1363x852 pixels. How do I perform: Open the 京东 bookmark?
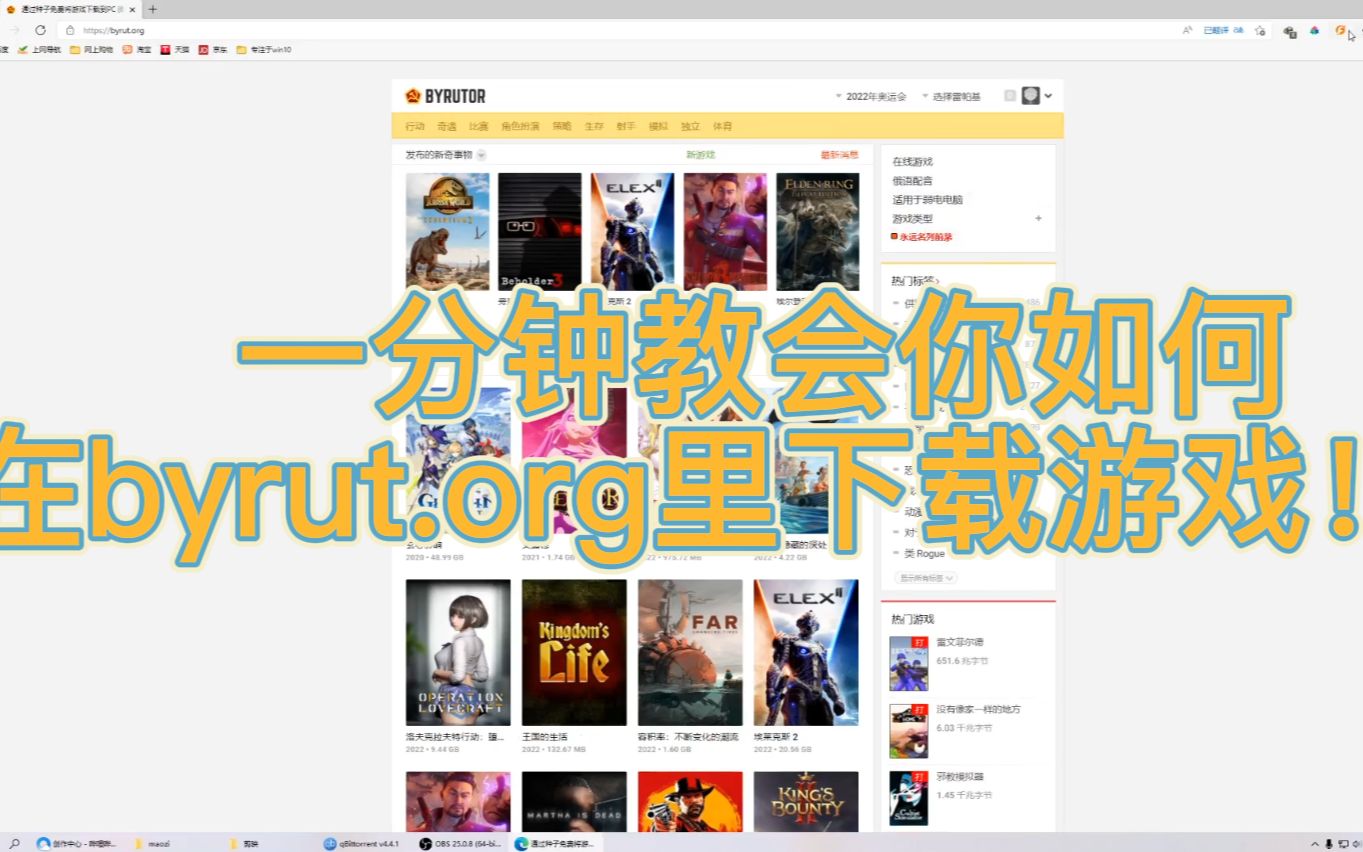pos(213,49)
